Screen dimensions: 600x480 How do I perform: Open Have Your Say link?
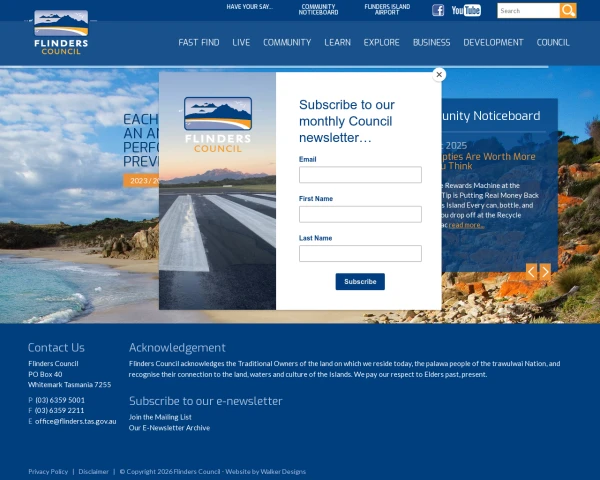249,7
